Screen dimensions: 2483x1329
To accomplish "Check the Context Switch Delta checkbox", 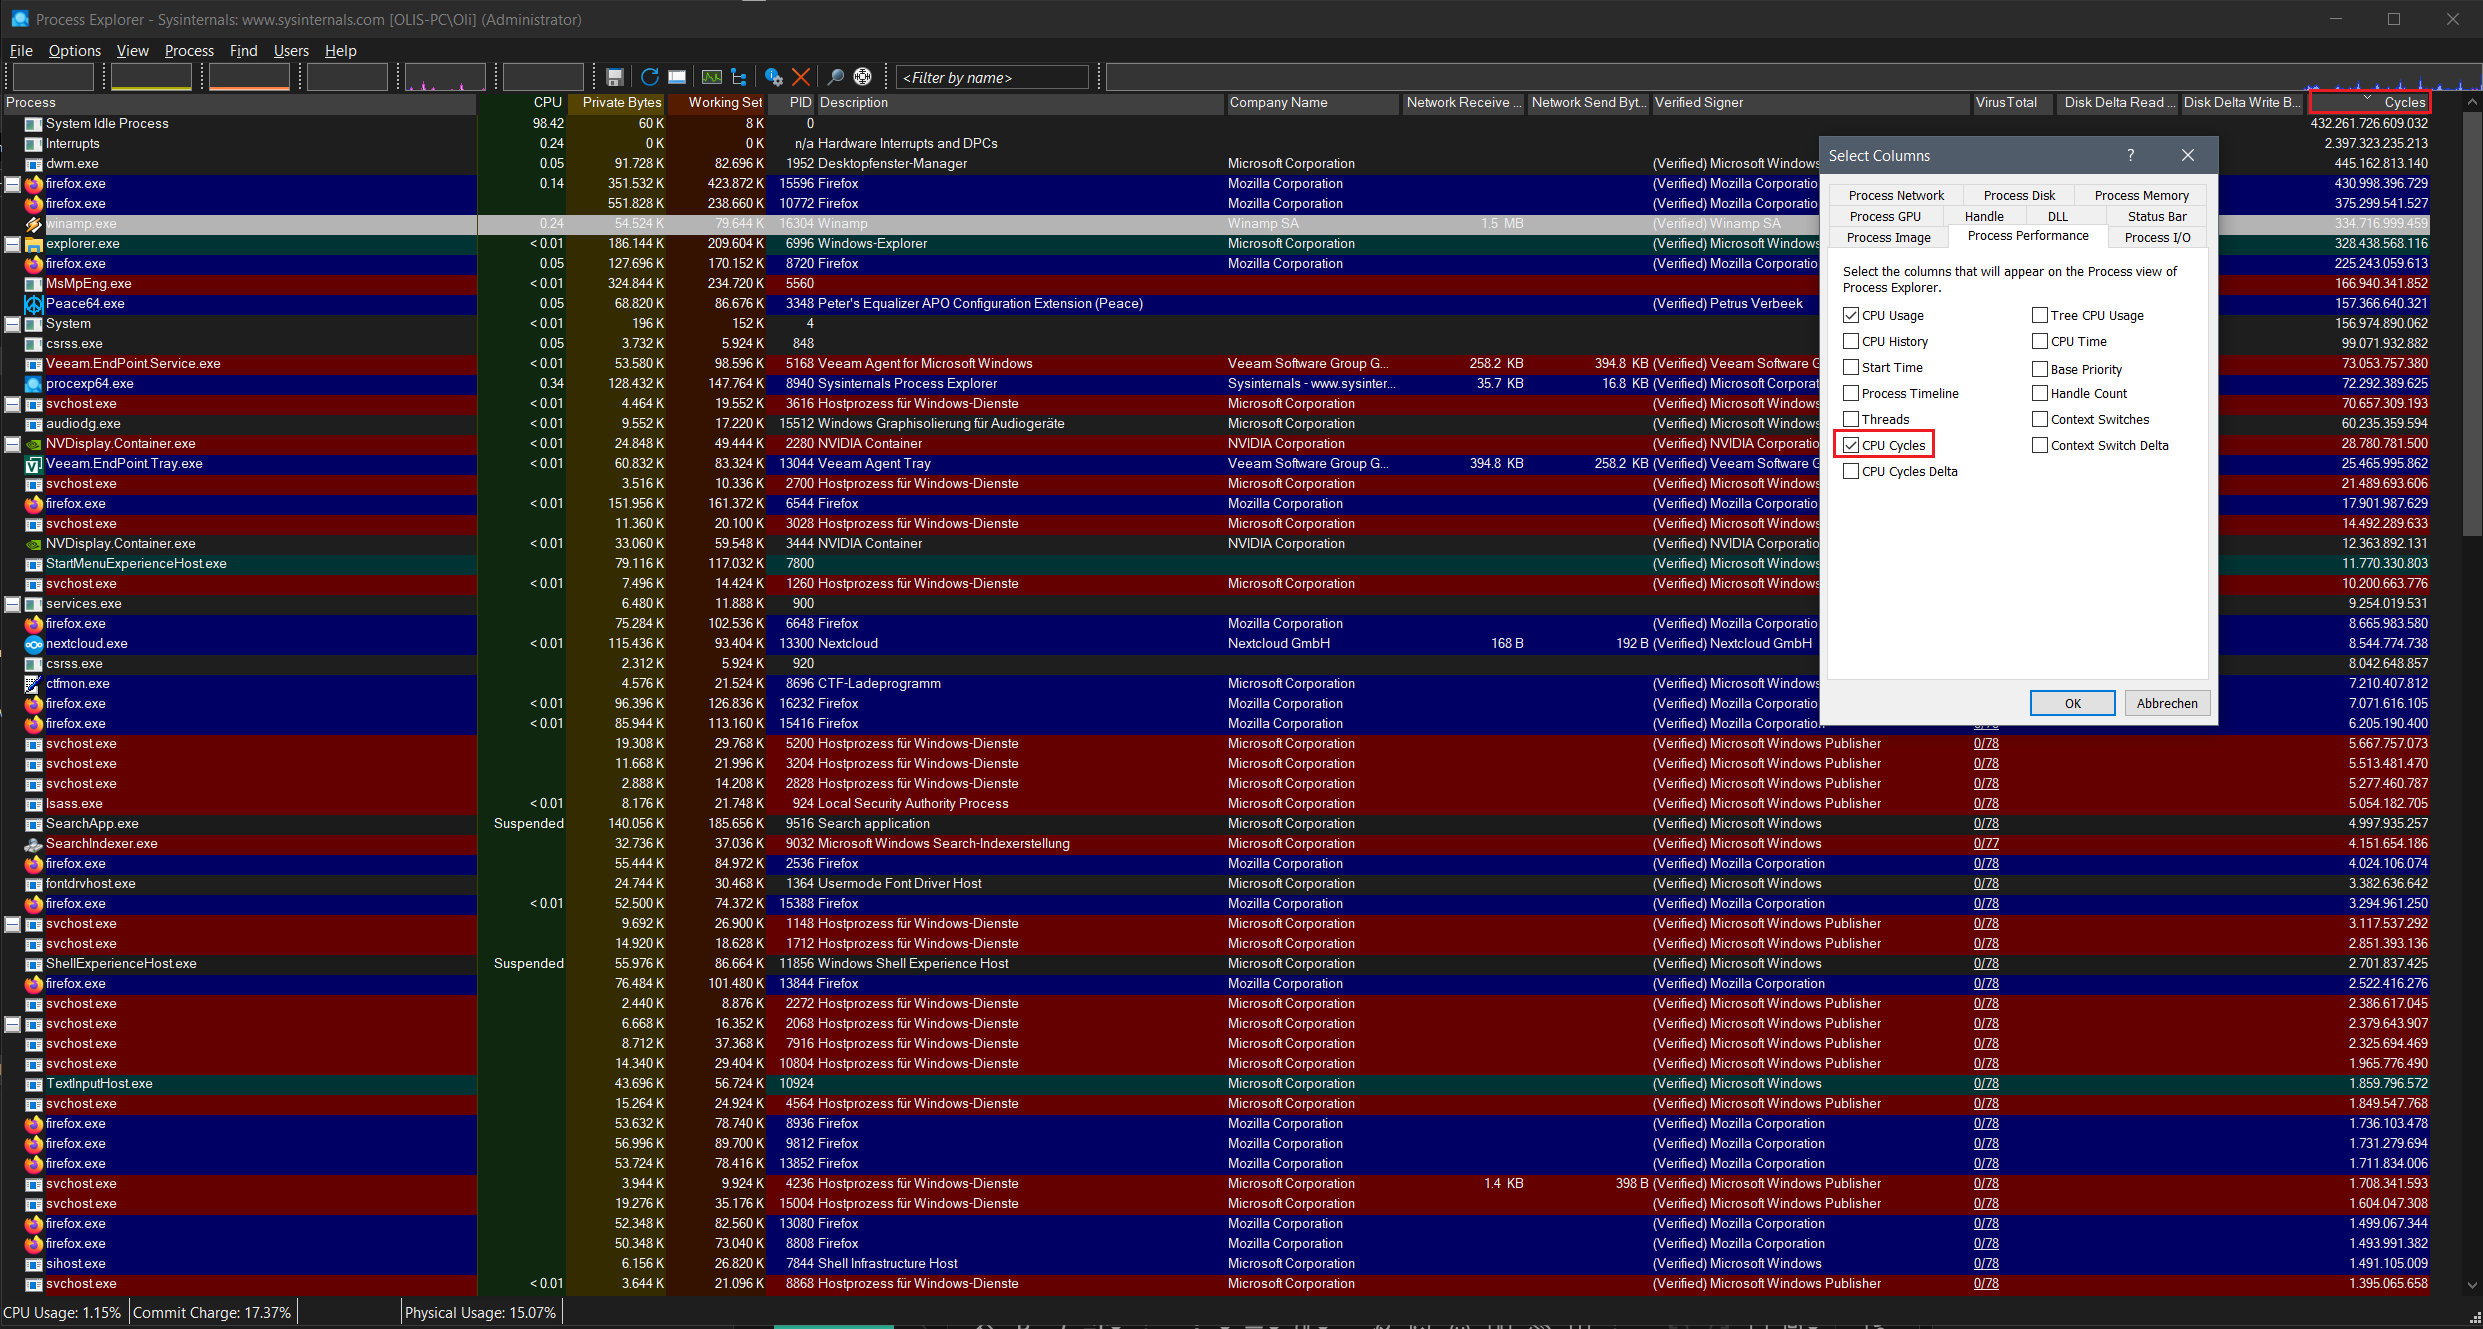I will click(2040, 445).
